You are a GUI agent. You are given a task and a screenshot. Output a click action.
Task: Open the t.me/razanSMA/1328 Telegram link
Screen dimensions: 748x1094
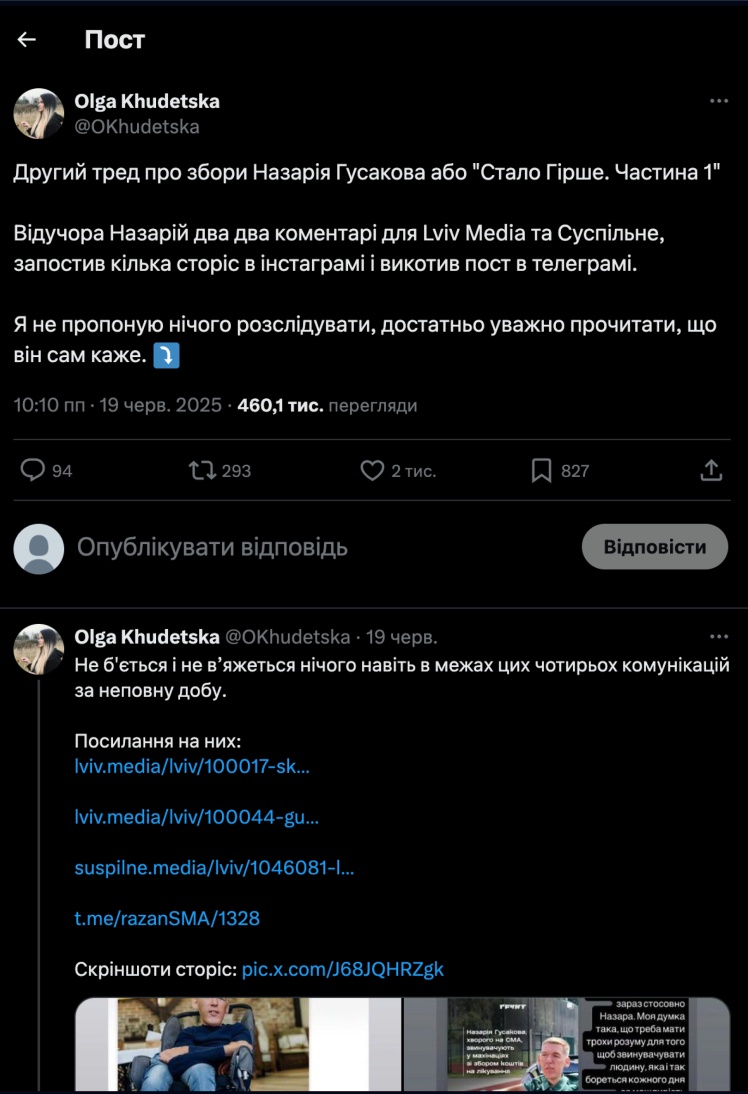coord(167,918)
